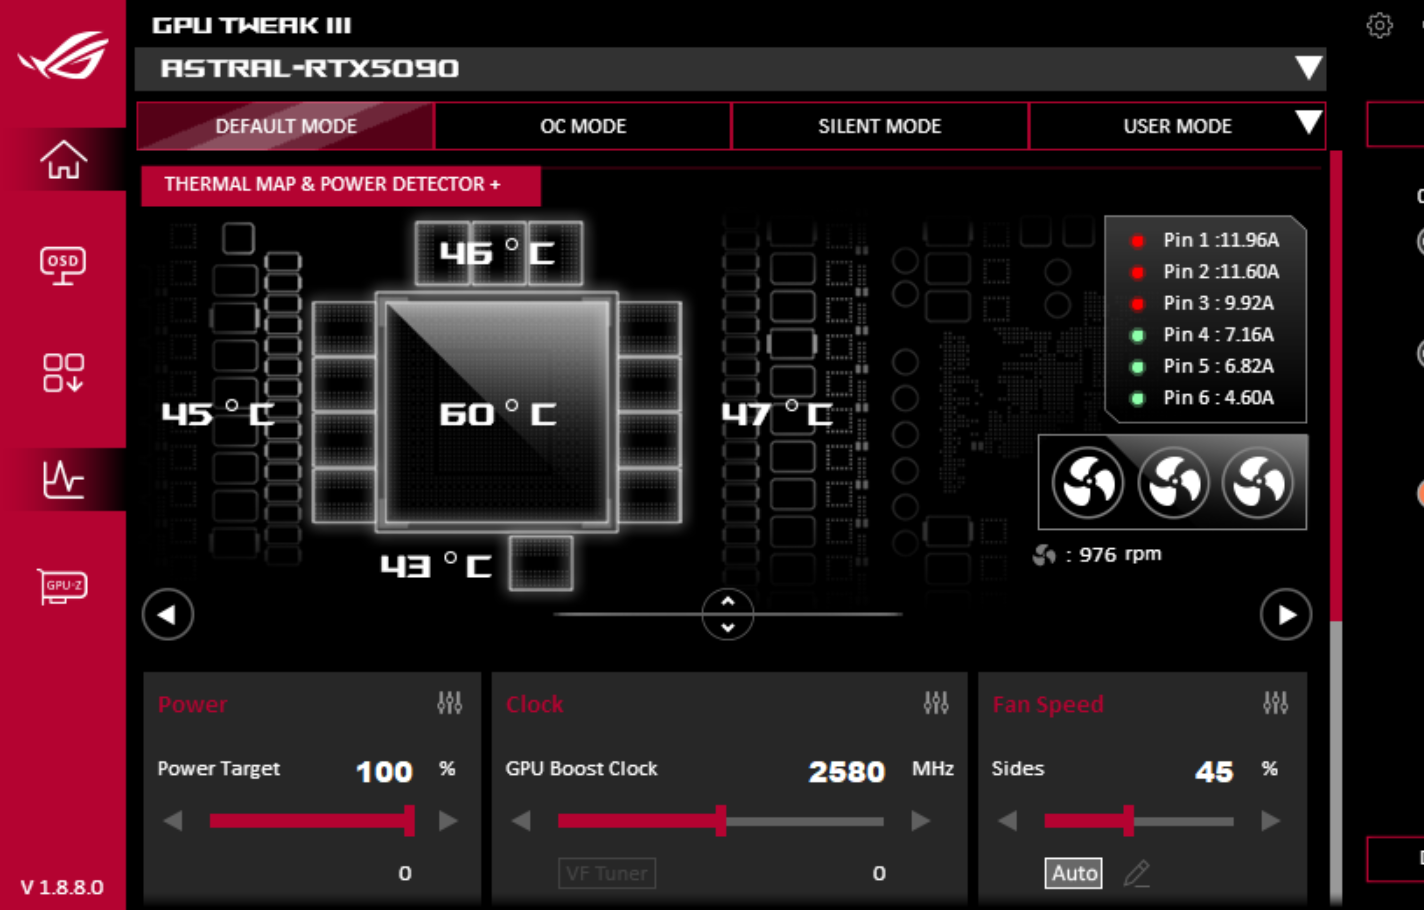Switch to OC Mode

[x=583, y=126]
